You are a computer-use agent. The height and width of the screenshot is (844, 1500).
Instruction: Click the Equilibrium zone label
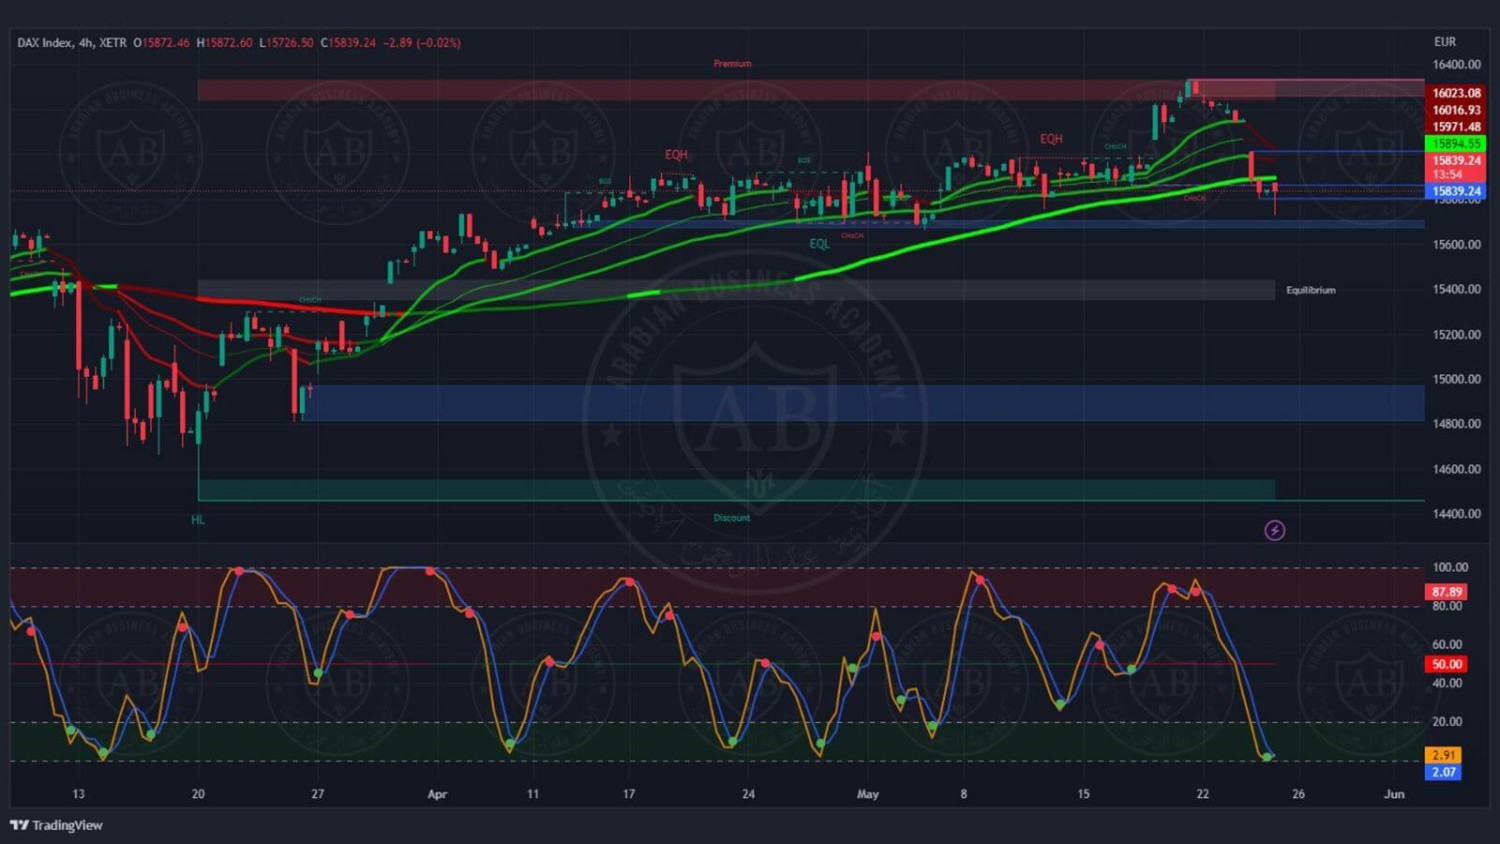[1310, 290]
